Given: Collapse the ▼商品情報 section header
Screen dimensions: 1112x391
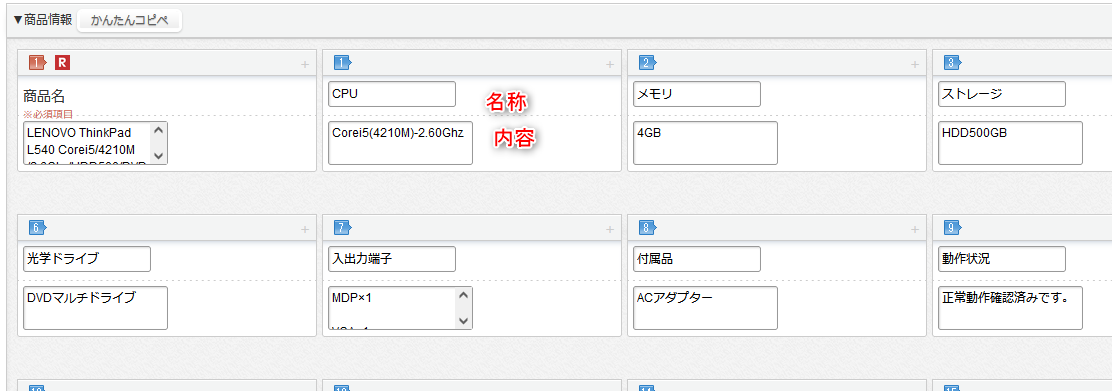Looking at the screenshot, I should [43, 20].
